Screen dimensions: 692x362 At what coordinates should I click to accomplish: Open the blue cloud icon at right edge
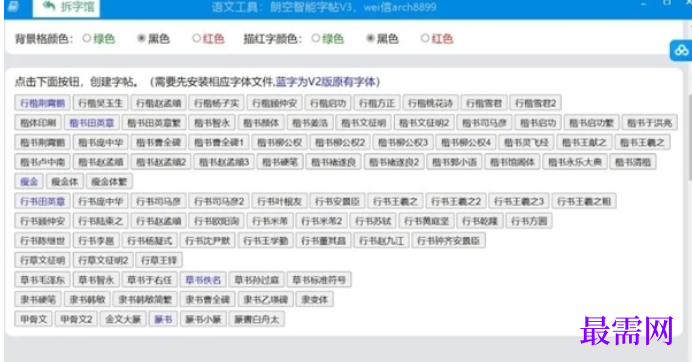coord(681,50)
